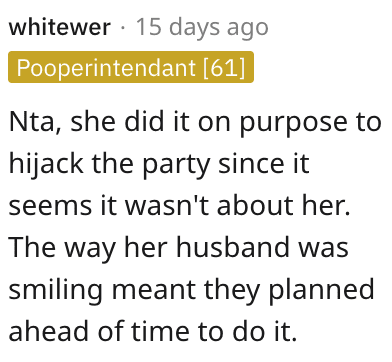Click the word 'time' in last line
Screen dimensions: 392x362
coord(161,331)
